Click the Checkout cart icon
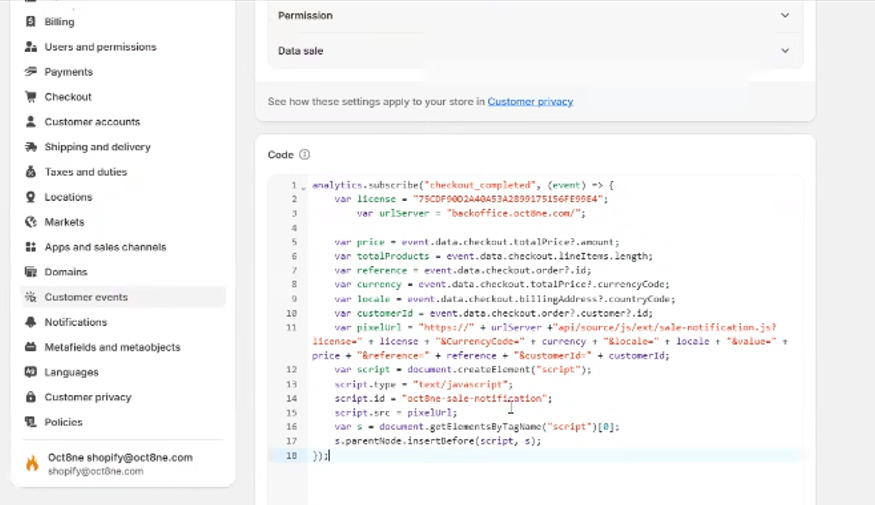 (x=32, y=97)
